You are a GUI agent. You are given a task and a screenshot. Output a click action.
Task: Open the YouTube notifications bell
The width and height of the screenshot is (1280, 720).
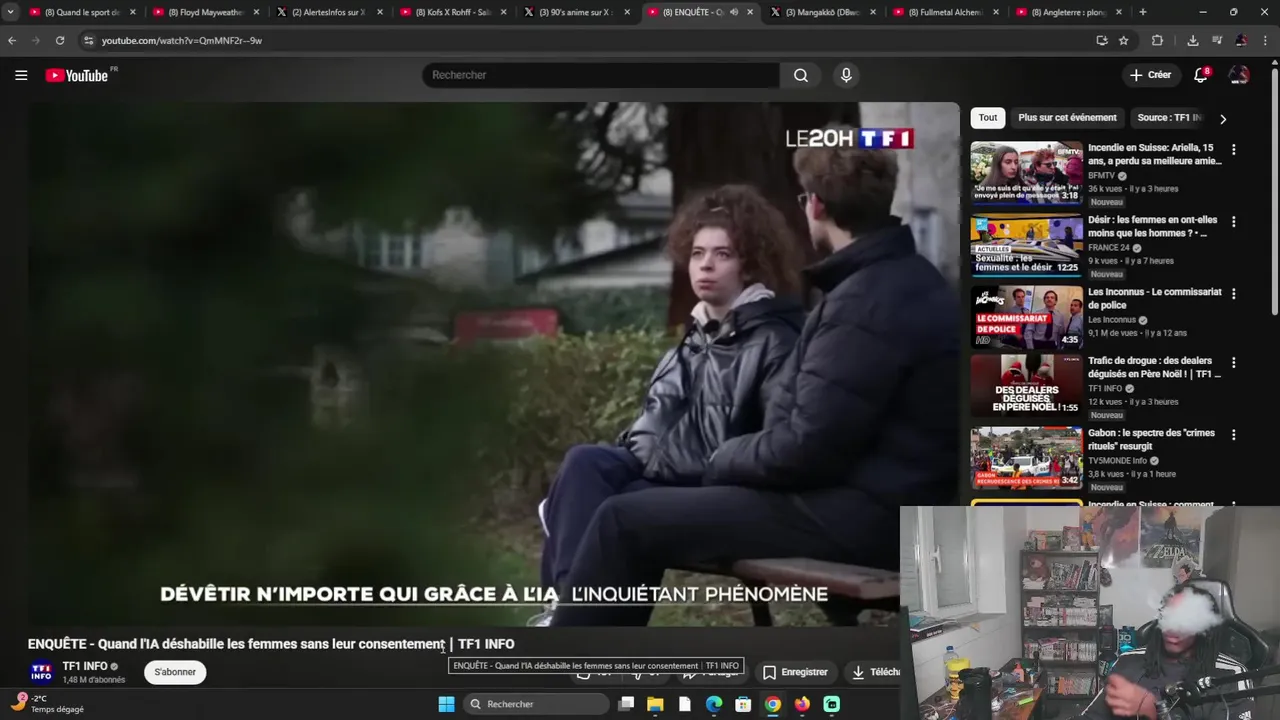1201,75
